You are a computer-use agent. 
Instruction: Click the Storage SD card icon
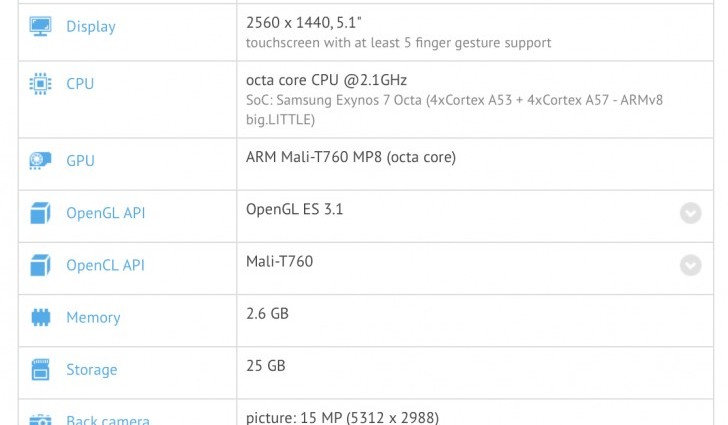pyautogui.click(x=41, y=370)
